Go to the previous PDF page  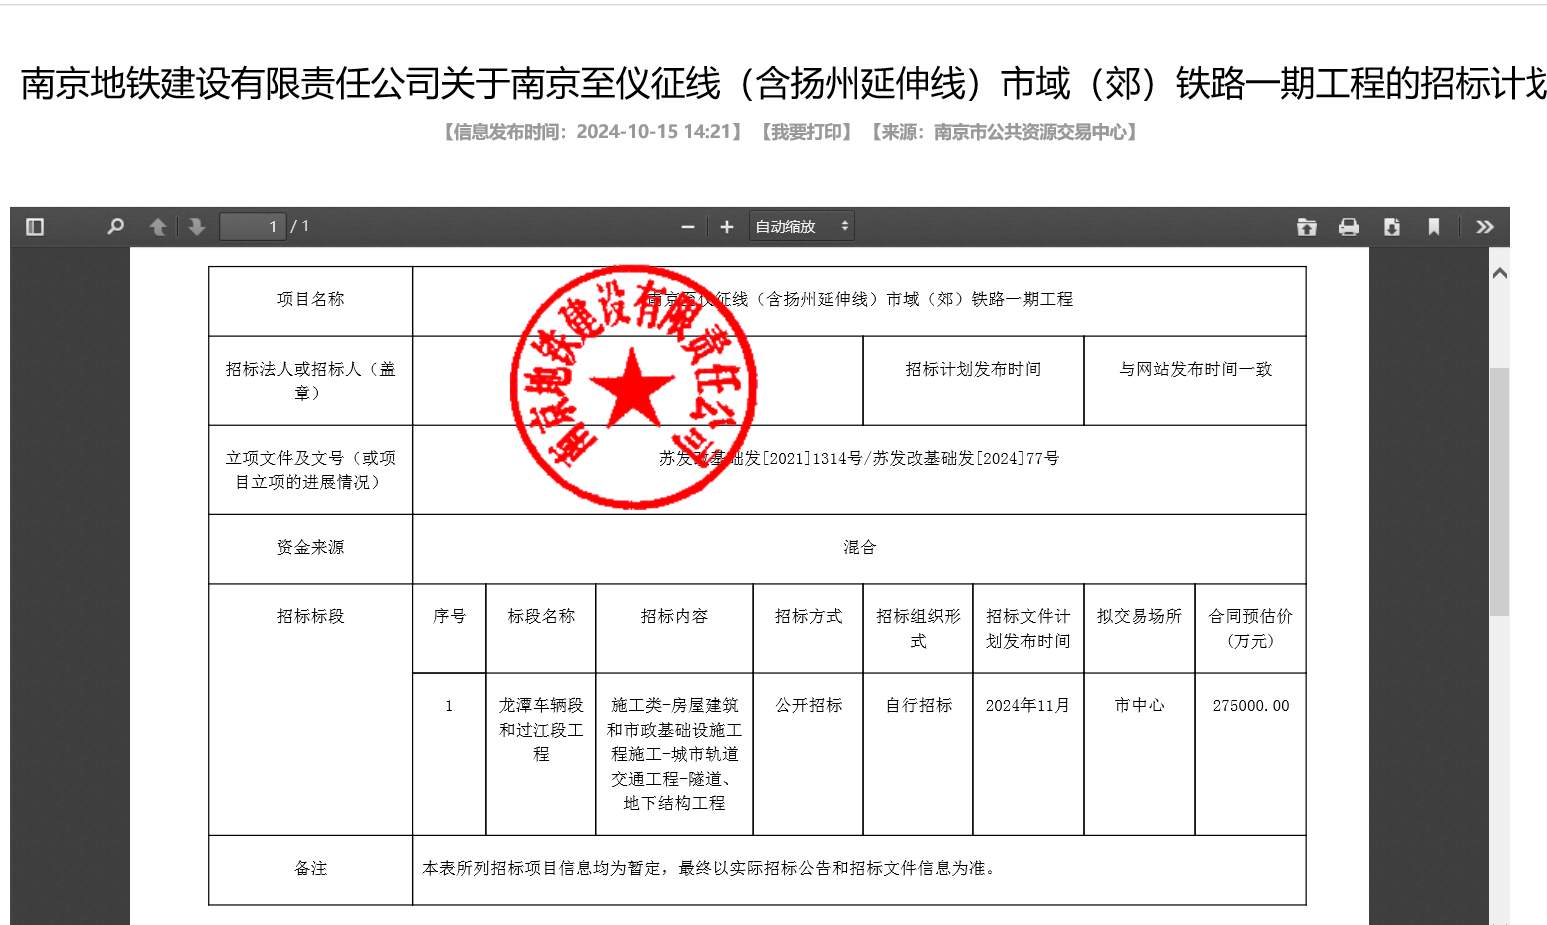pyautogui.click(x=157, y=227)
